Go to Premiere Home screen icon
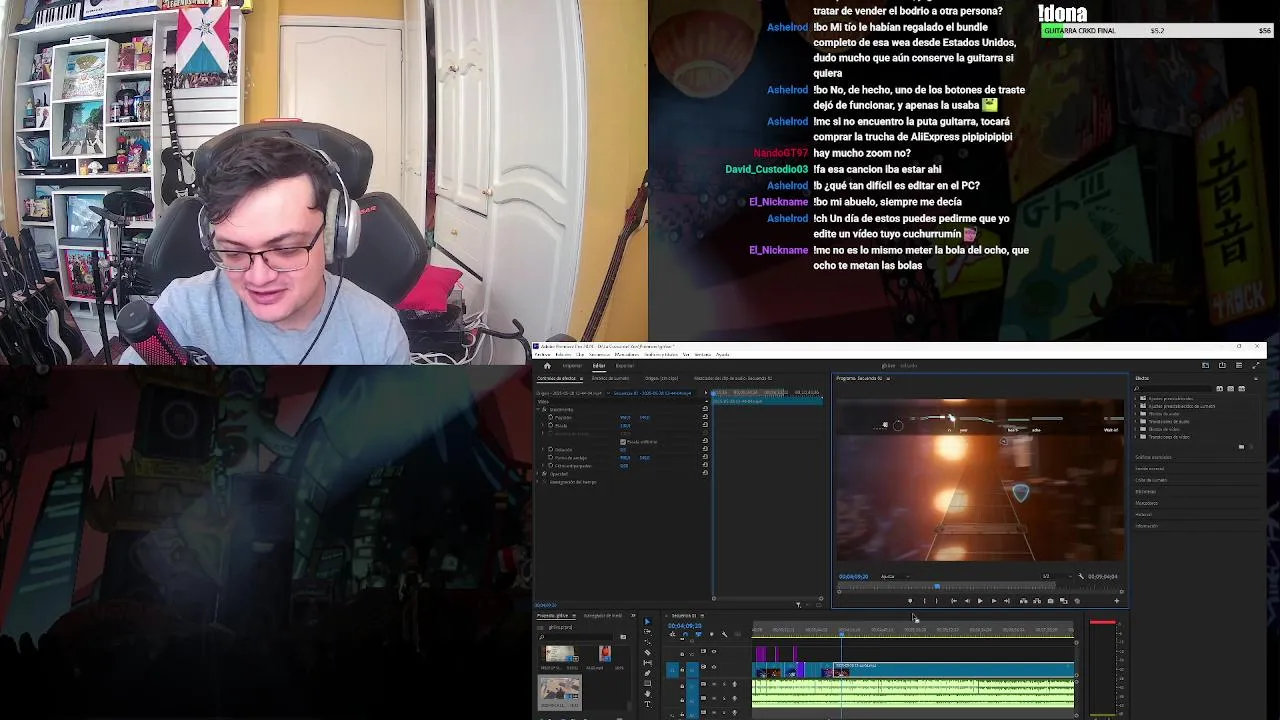 click(x=547, y=366)
